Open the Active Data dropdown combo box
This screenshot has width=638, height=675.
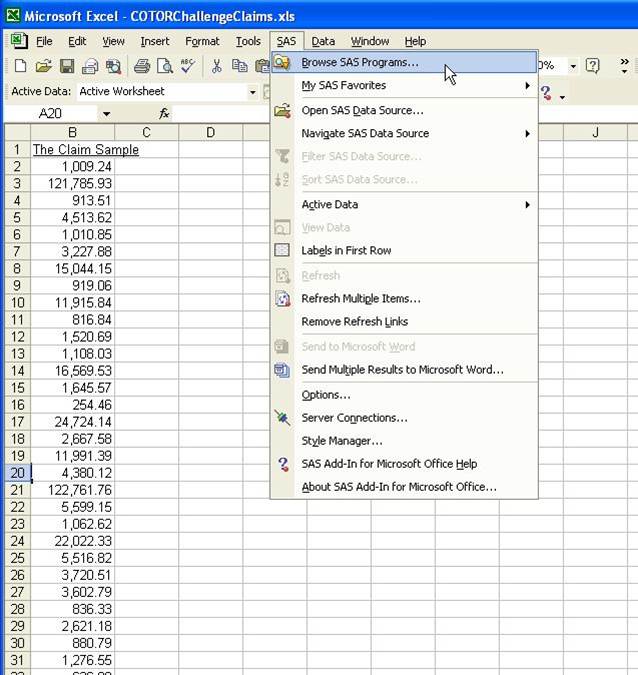coord(252,92)
